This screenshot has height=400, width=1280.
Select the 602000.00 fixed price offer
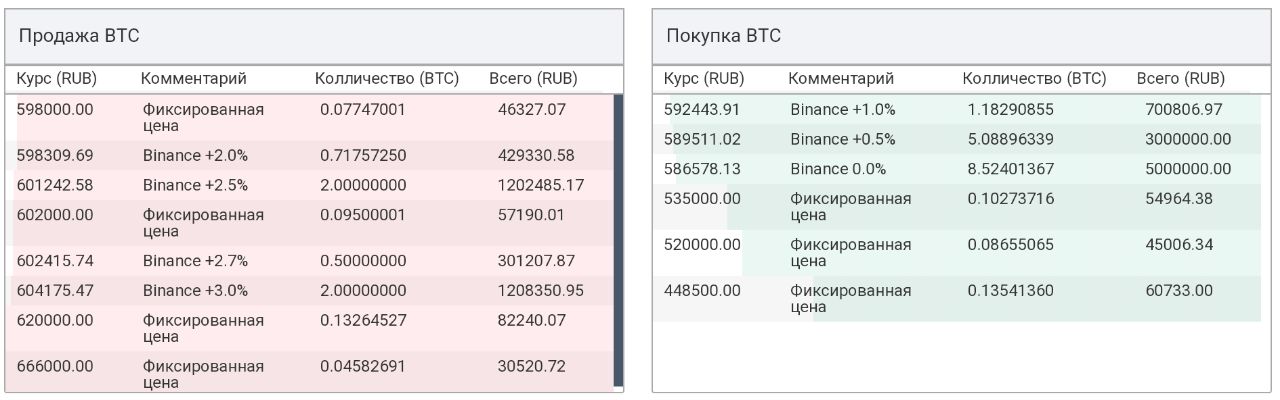click(x=309, y=223)
